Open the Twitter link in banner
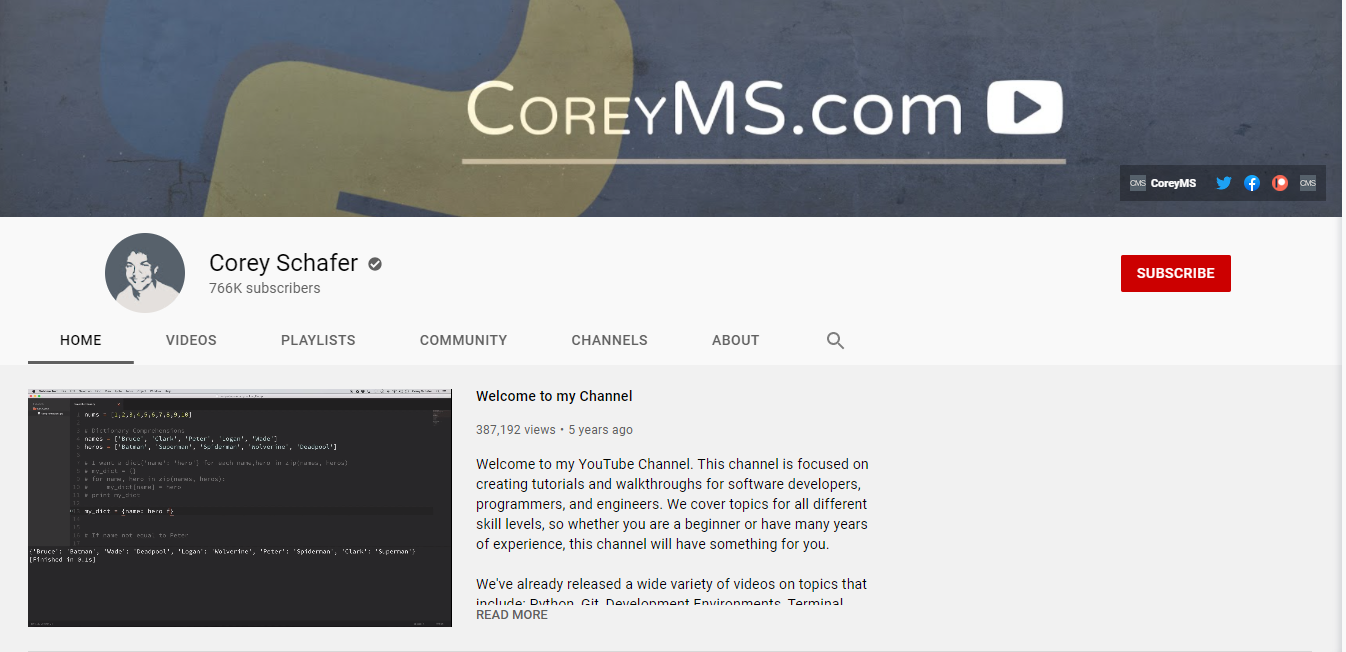The image size is (1346, 652). point(1224,183)
